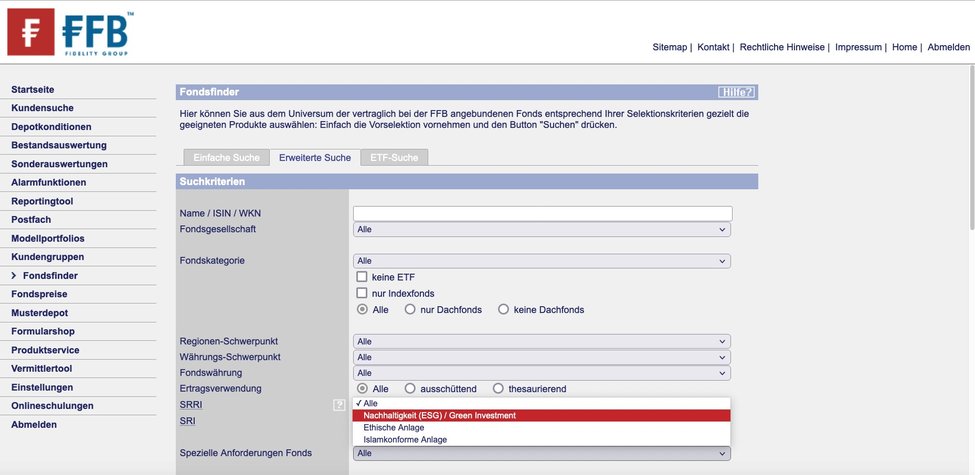This screenshot has width=975, height=475.
Task: Open Fondsfinder in the sidebar
Action: point(50,275)
